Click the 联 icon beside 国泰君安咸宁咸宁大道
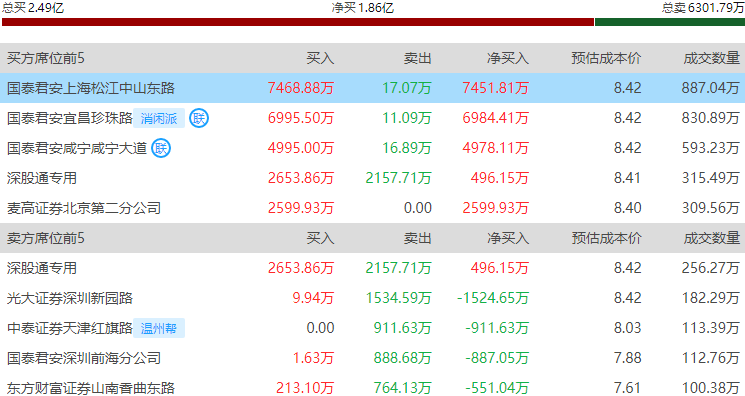The height and width of the screenshot is (396, 745). (x=161, y=148)
